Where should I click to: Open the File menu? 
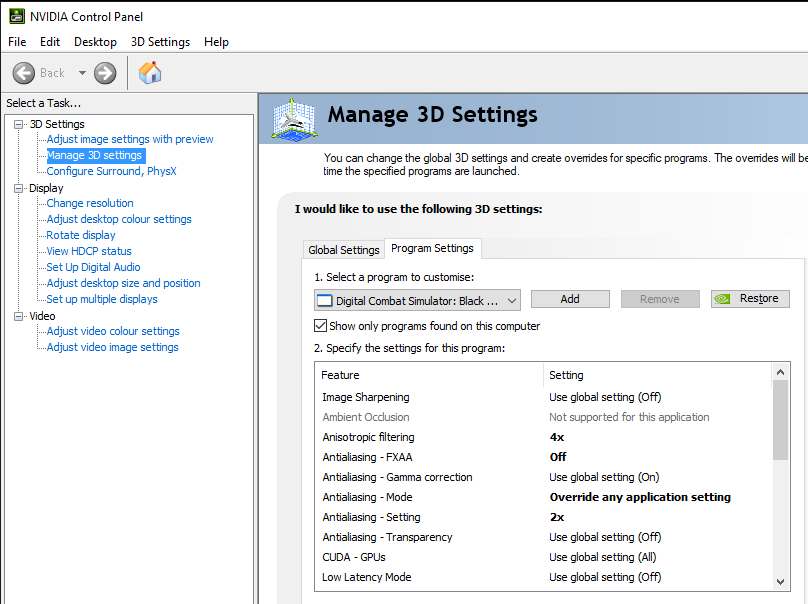(17, 42)
